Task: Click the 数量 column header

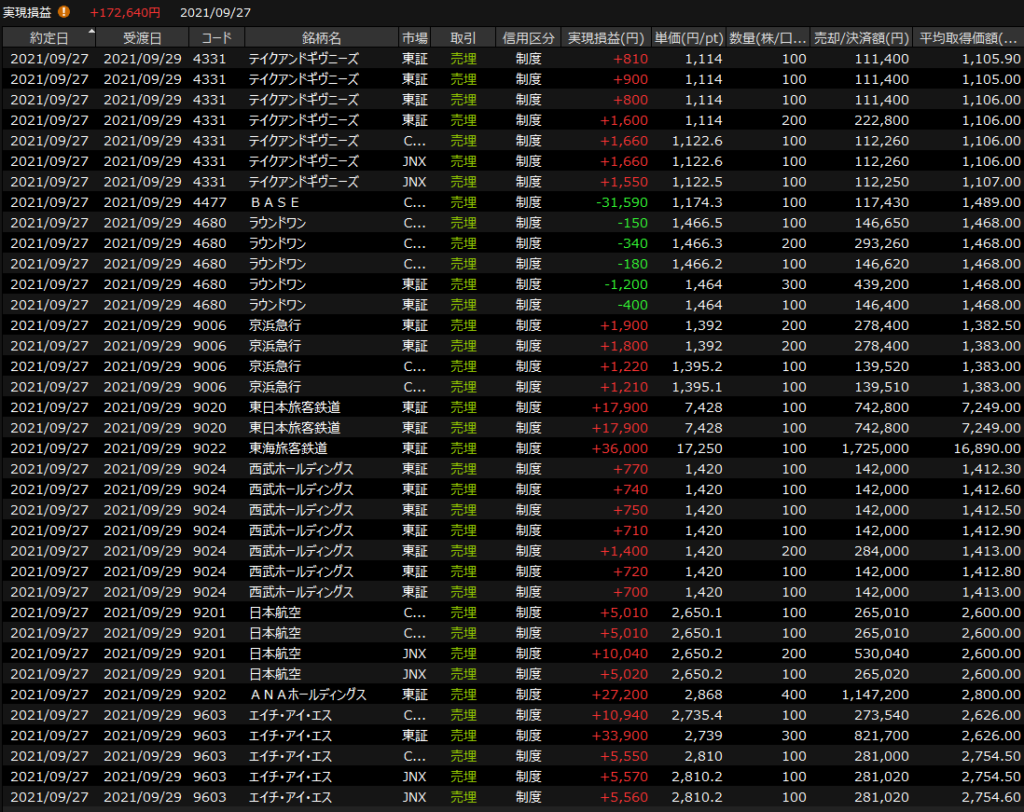Action: (767, 38)
